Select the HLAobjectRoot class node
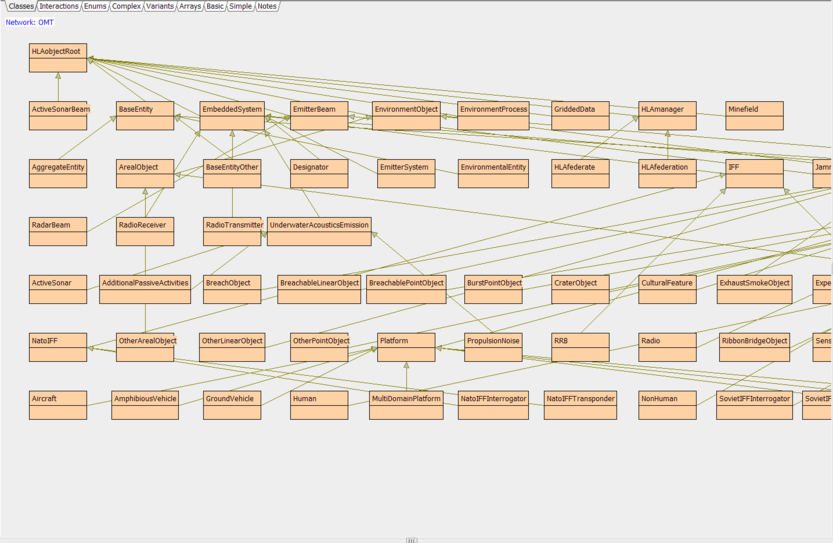Viewport: 833px width, 543px height. (58, 58)
